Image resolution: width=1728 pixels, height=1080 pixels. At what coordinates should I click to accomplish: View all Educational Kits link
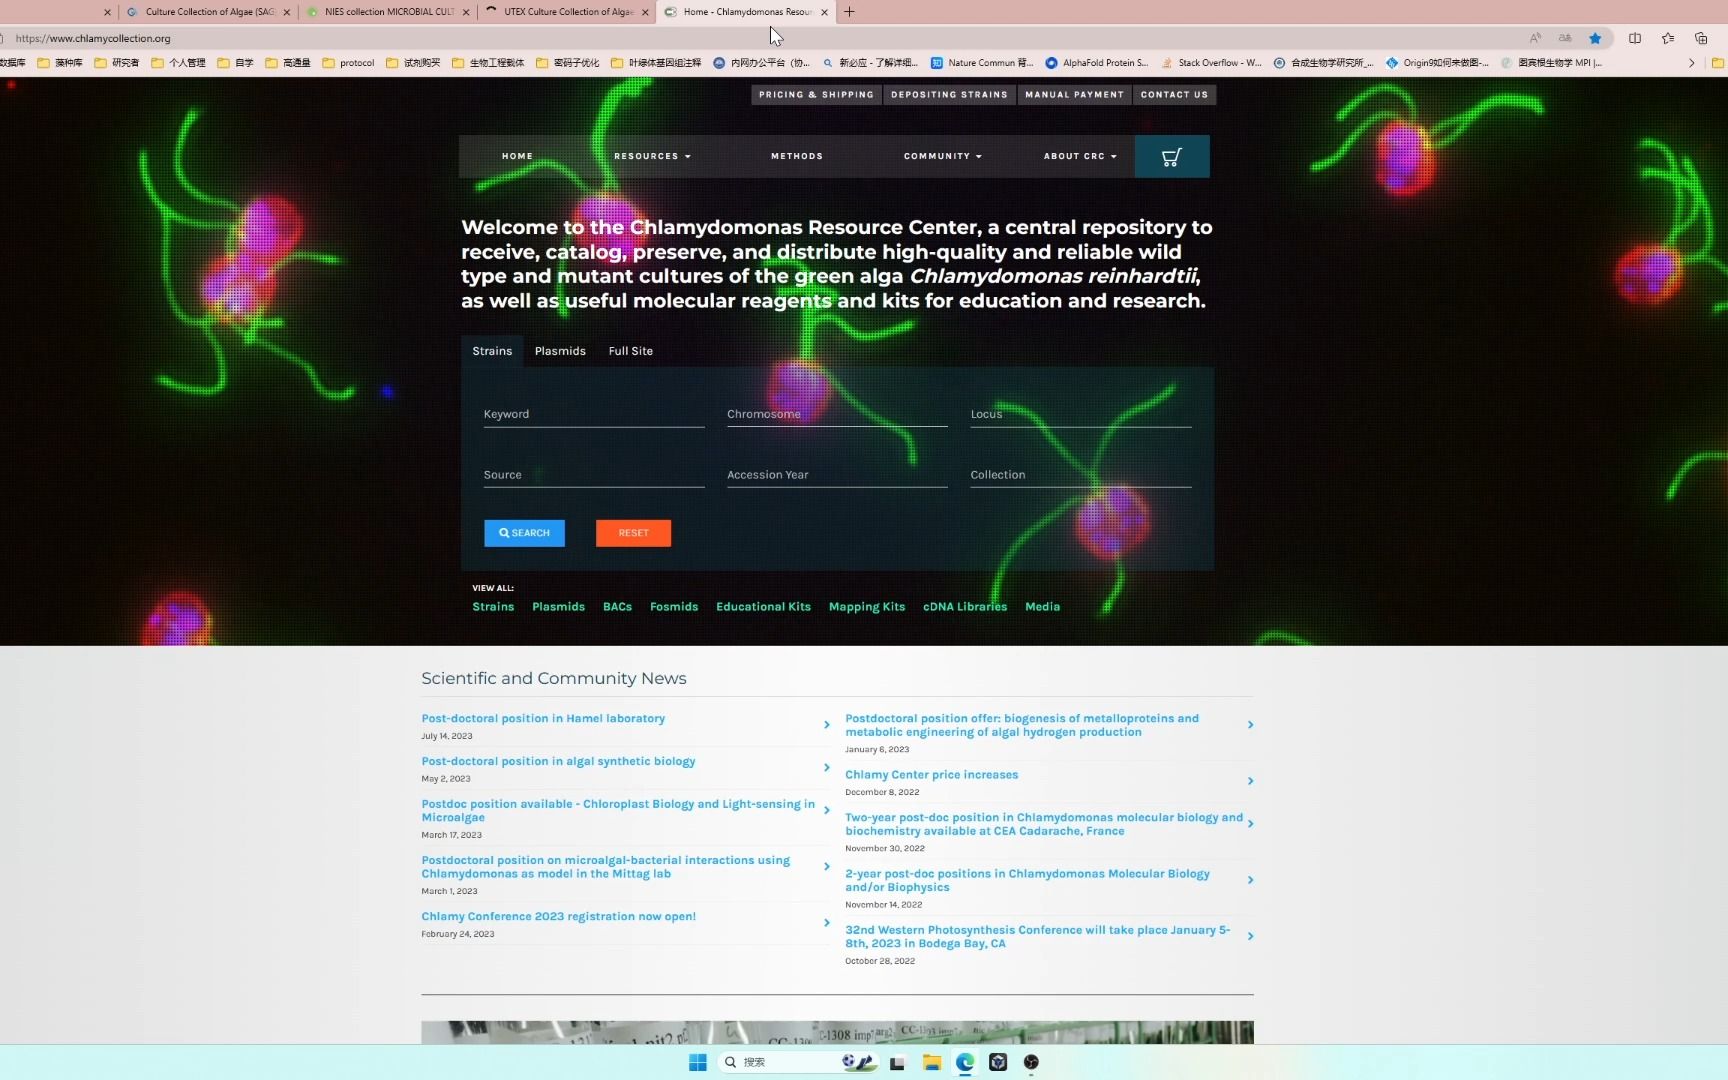pyautogui.click(x=763, y=607)
